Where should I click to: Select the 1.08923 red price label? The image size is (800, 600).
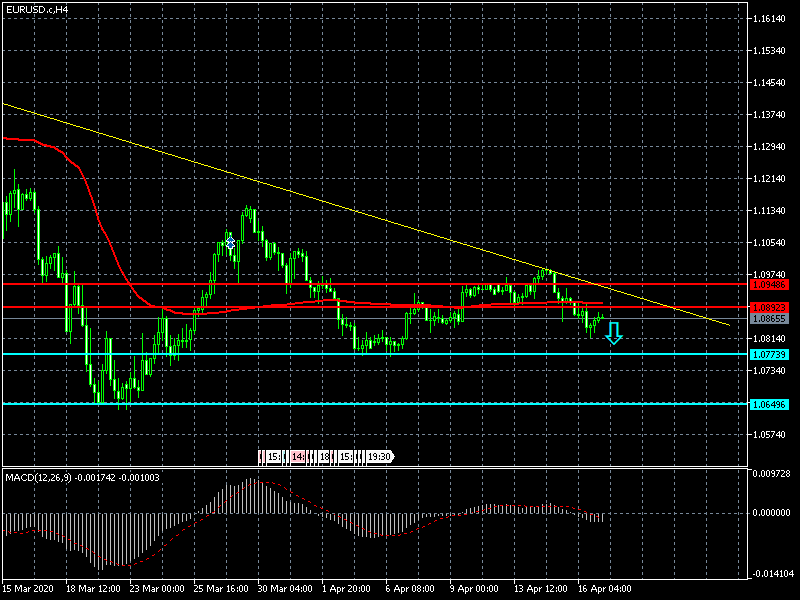772,307
